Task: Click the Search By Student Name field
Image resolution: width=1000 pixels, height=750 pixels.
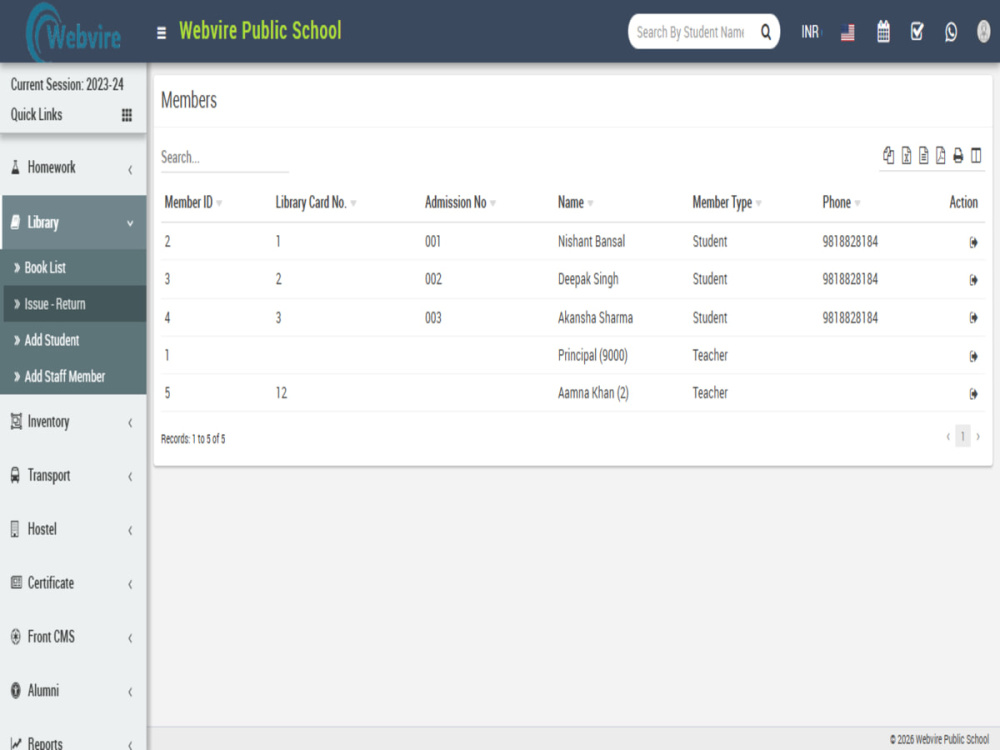Action: click(x=691, y=32)
